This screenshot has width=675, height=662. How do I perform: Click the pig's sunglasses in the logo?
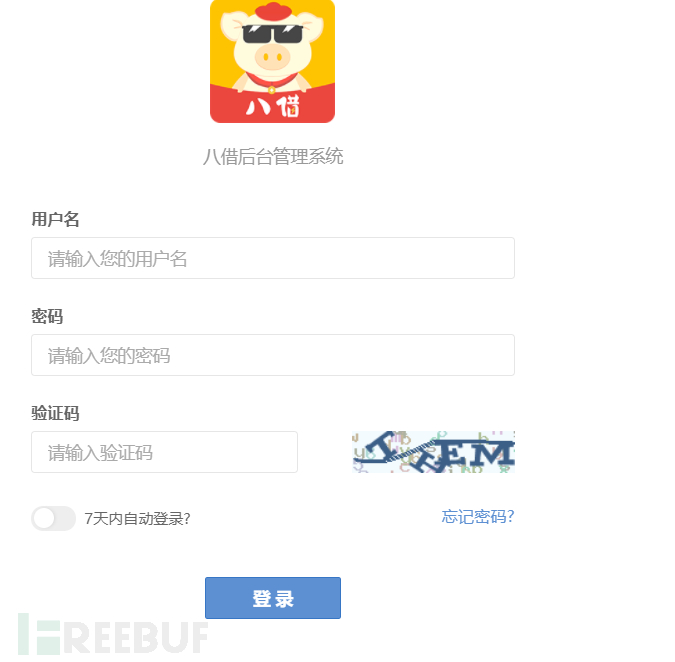[272, 34]
